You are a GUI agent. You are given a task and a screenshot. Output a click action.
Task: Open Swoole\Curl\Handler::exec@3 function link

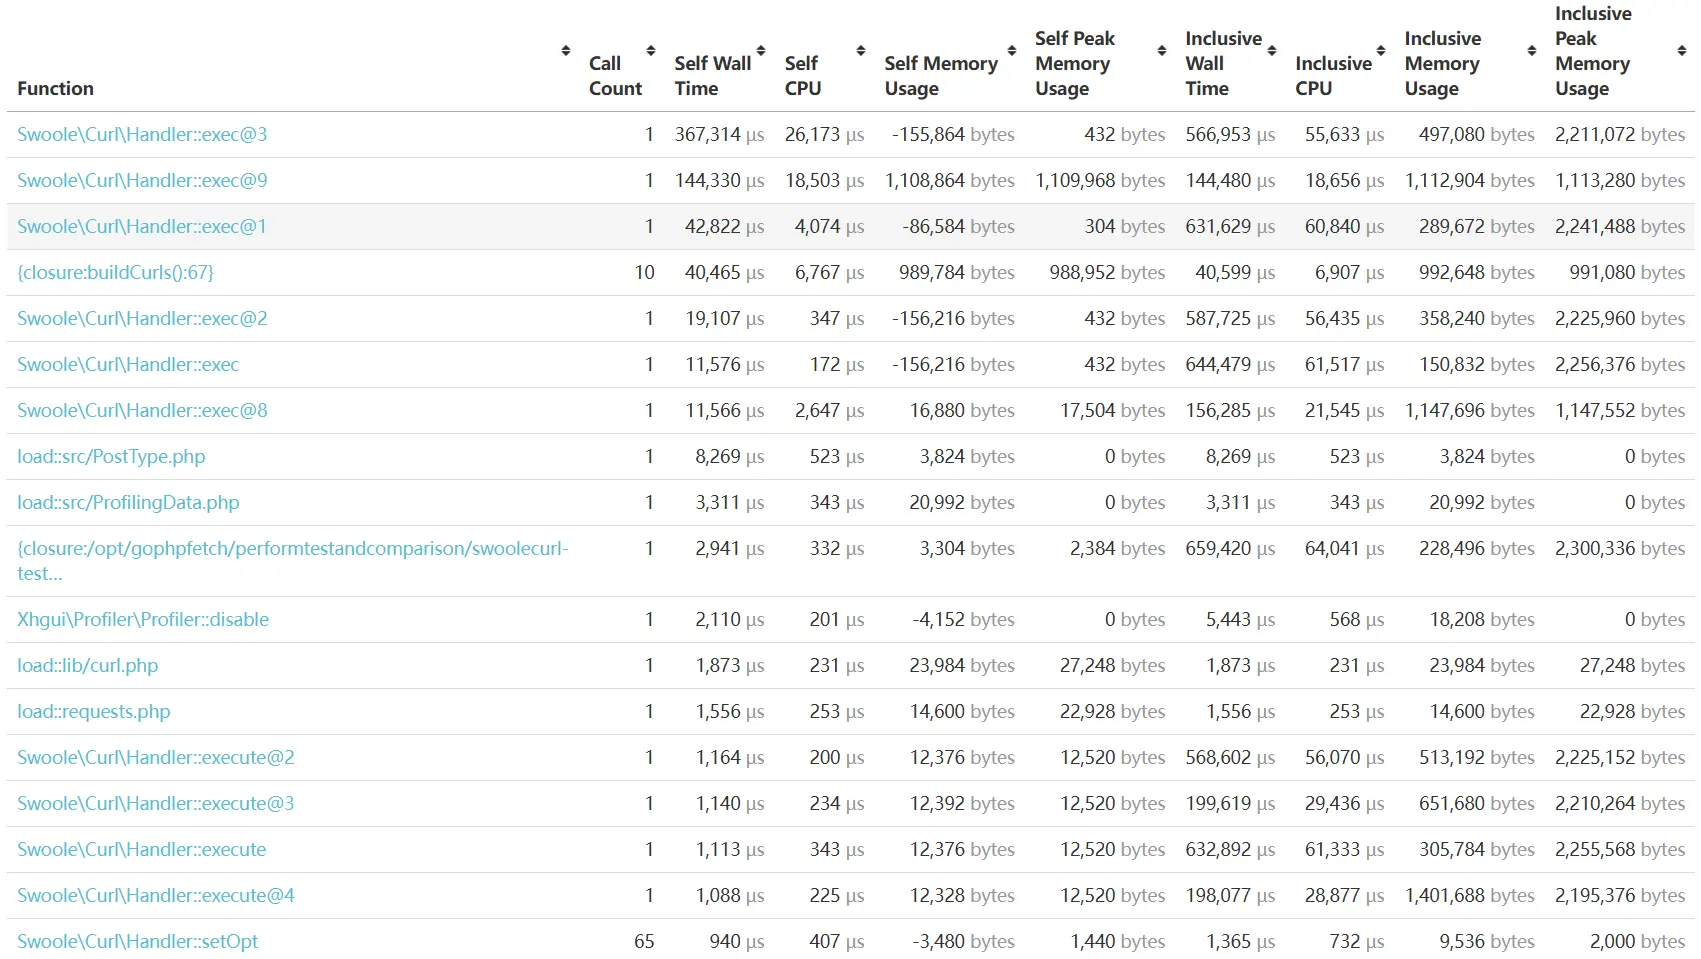pos(142,135)
